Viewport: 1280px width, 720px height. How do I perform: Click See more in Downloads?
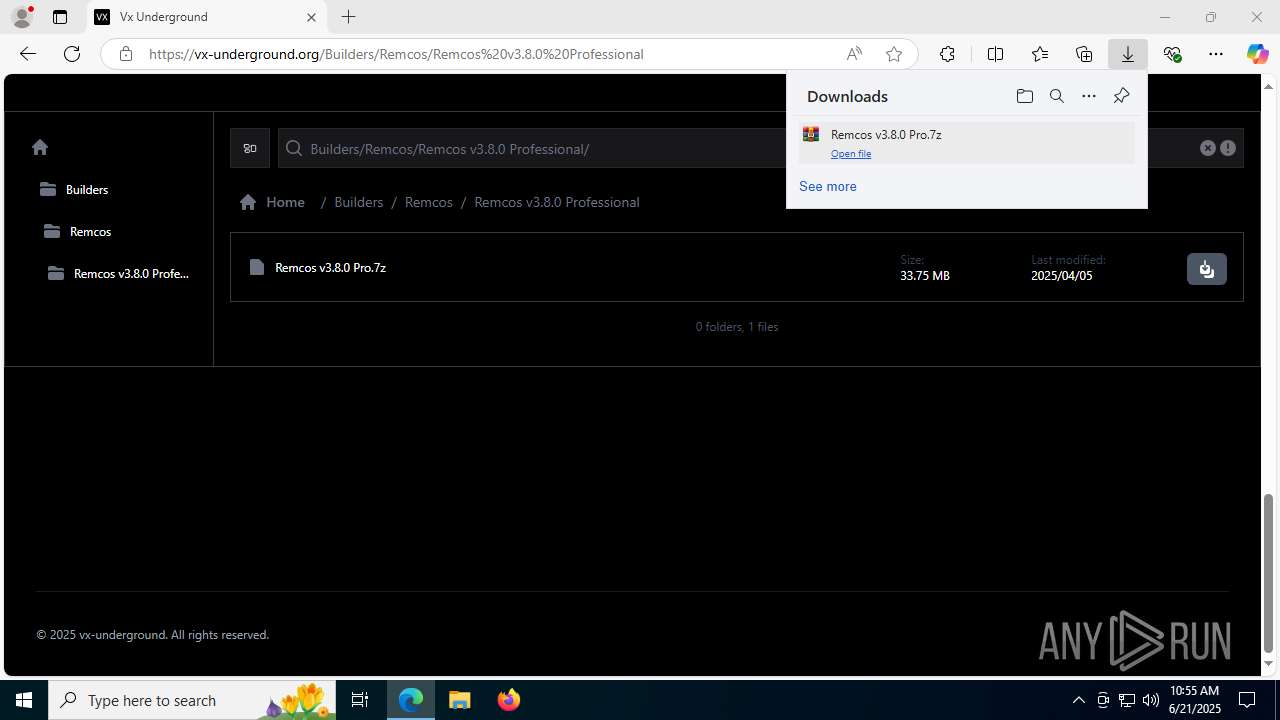pyautogui.click(x=828, y=186)
